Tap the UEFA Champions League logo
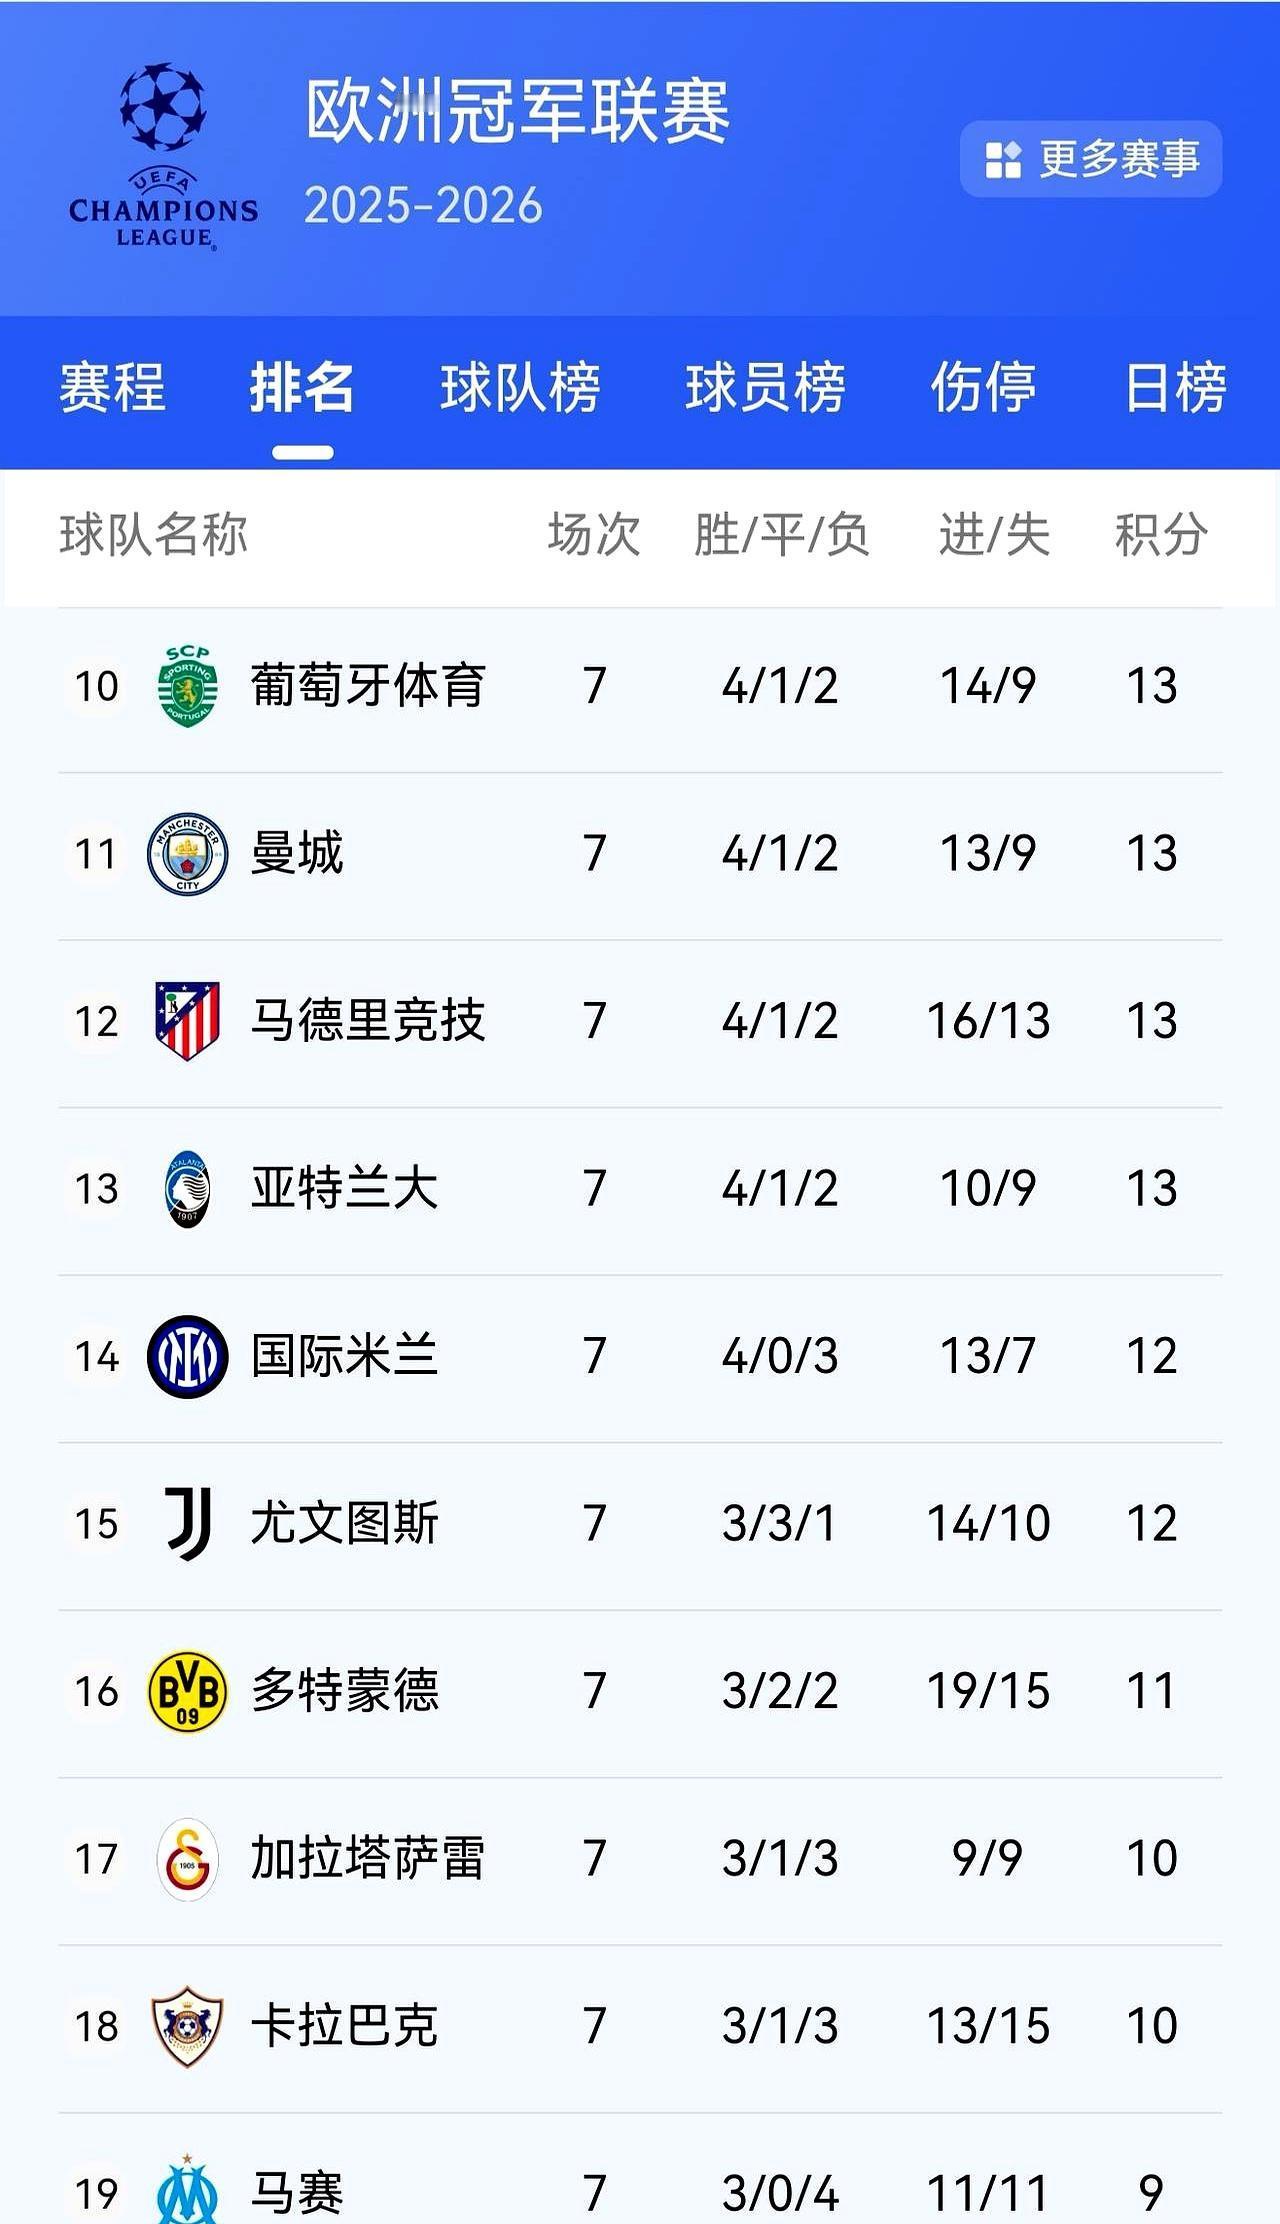This screenshot has height=2224, width=1280. pos(163,156)
